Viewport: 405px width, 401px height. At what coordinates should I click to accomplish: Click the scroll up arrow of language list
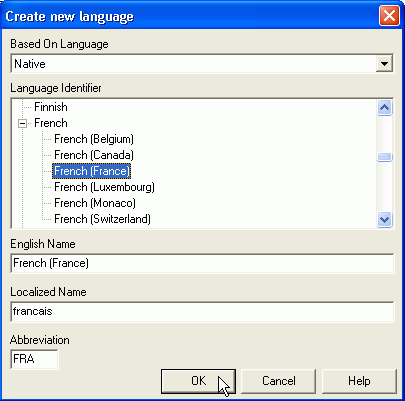(384, 108)
